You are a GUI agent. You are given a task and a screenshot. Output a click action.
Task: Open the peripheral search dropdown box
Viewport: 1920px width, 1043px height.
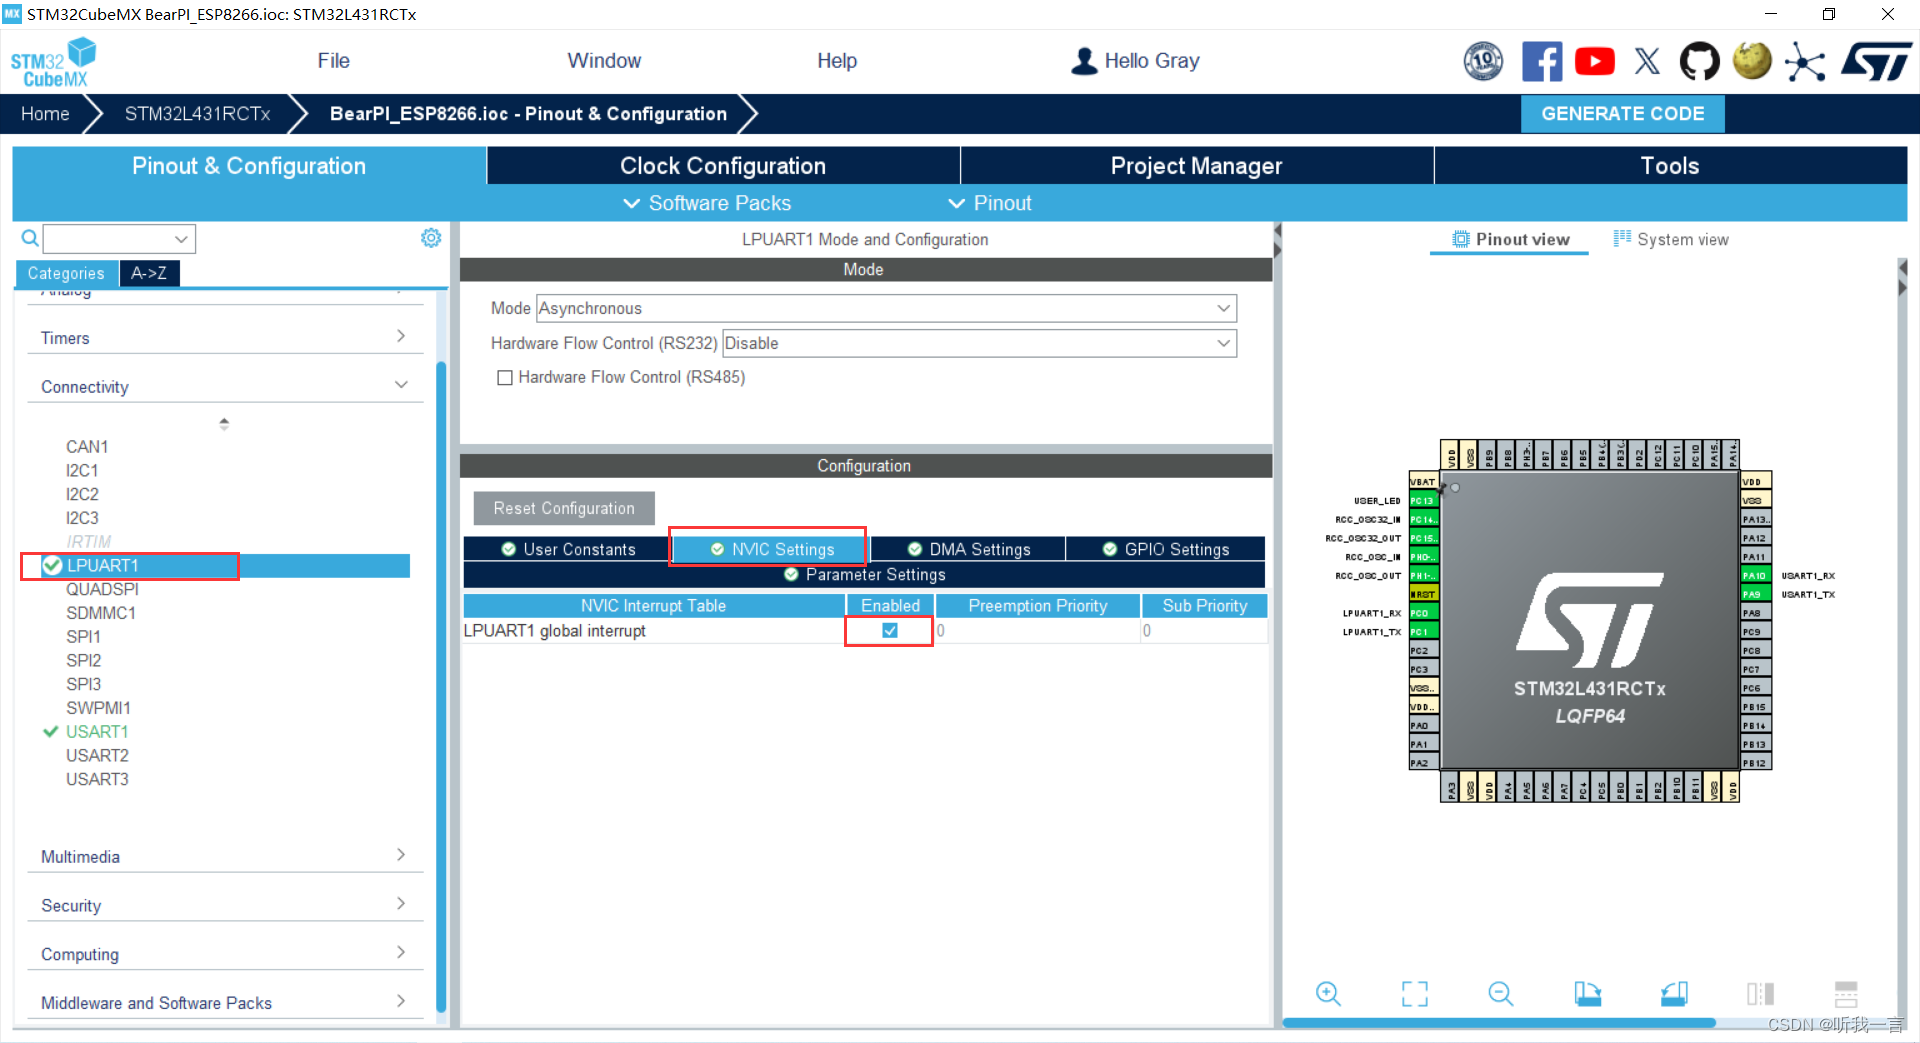click(119, 239)
